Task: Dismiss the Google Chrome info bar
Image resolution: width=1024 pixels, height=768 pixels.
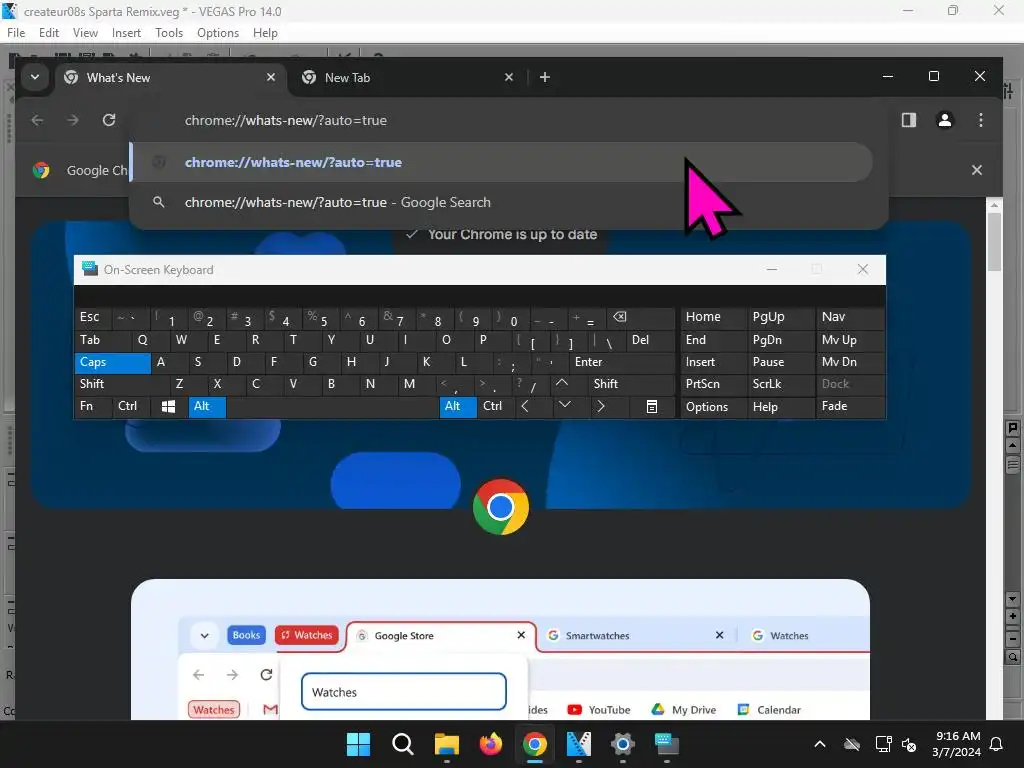Action: pyautogui.click(x=976, y=170)
